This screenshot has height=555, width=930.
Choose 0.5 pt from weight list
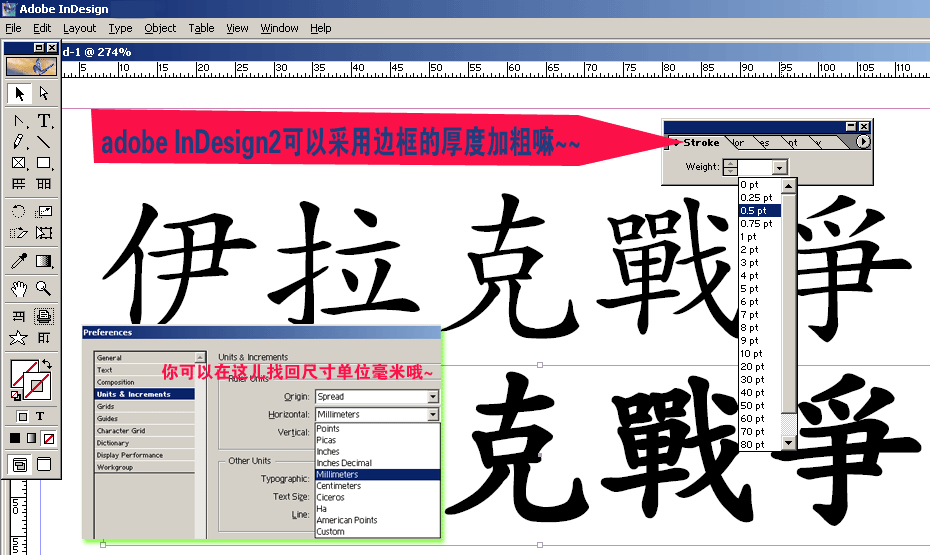760,210
